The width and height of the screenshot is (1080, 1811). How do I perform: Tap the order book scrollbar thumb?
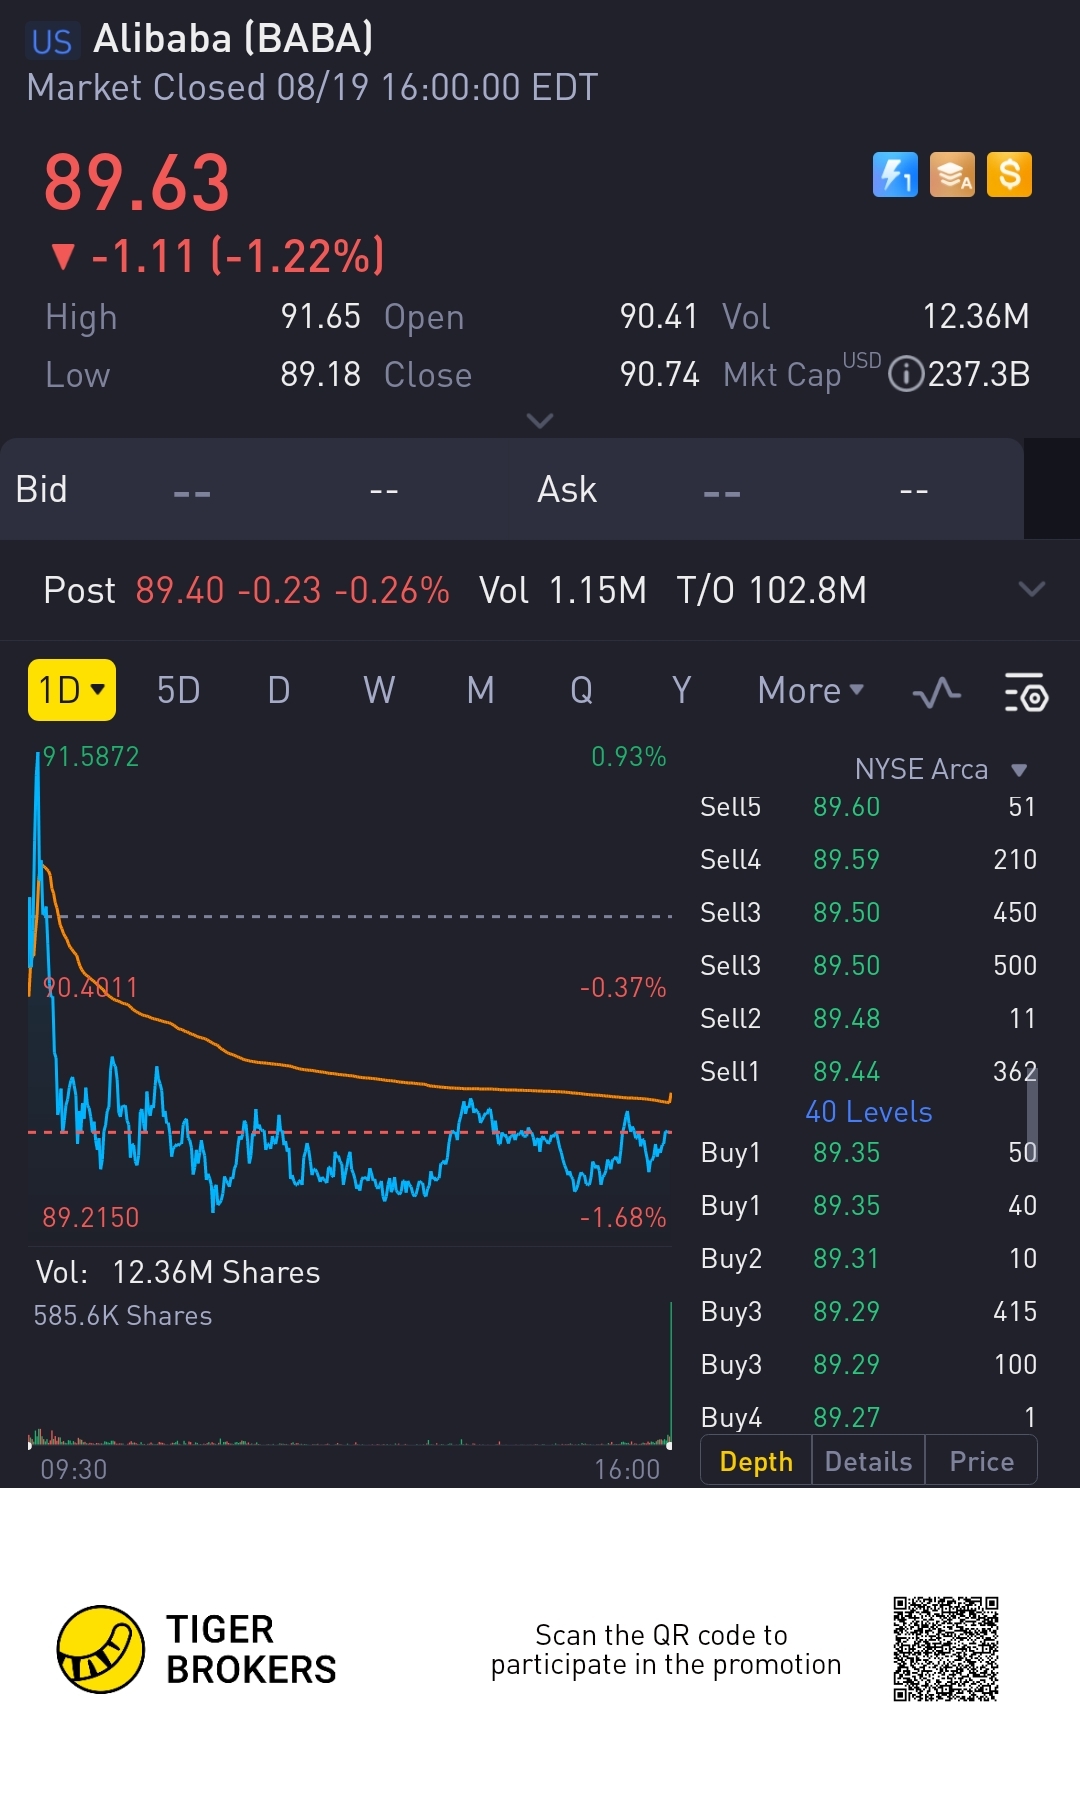pyautogui.click(x=1032, y=1114)
